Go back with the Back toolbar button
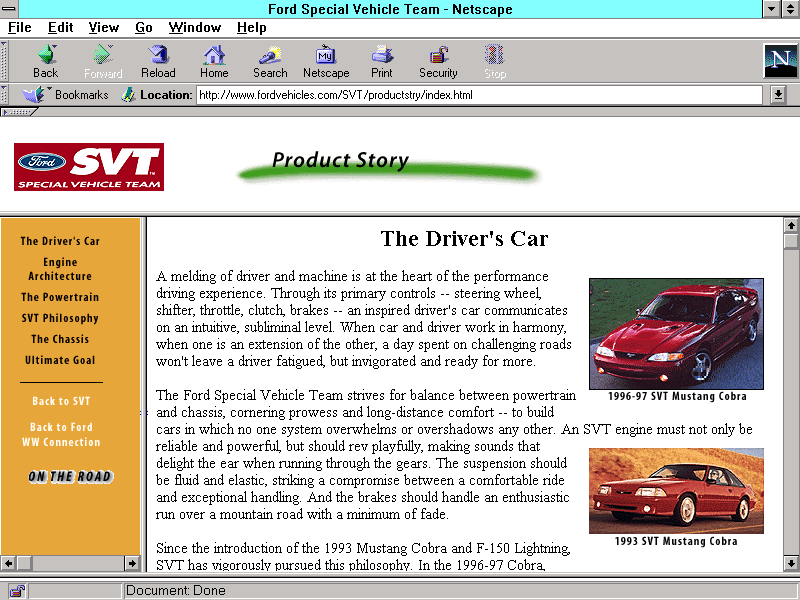Viewport: 800px width, 600px height. (x=45, y=61)
